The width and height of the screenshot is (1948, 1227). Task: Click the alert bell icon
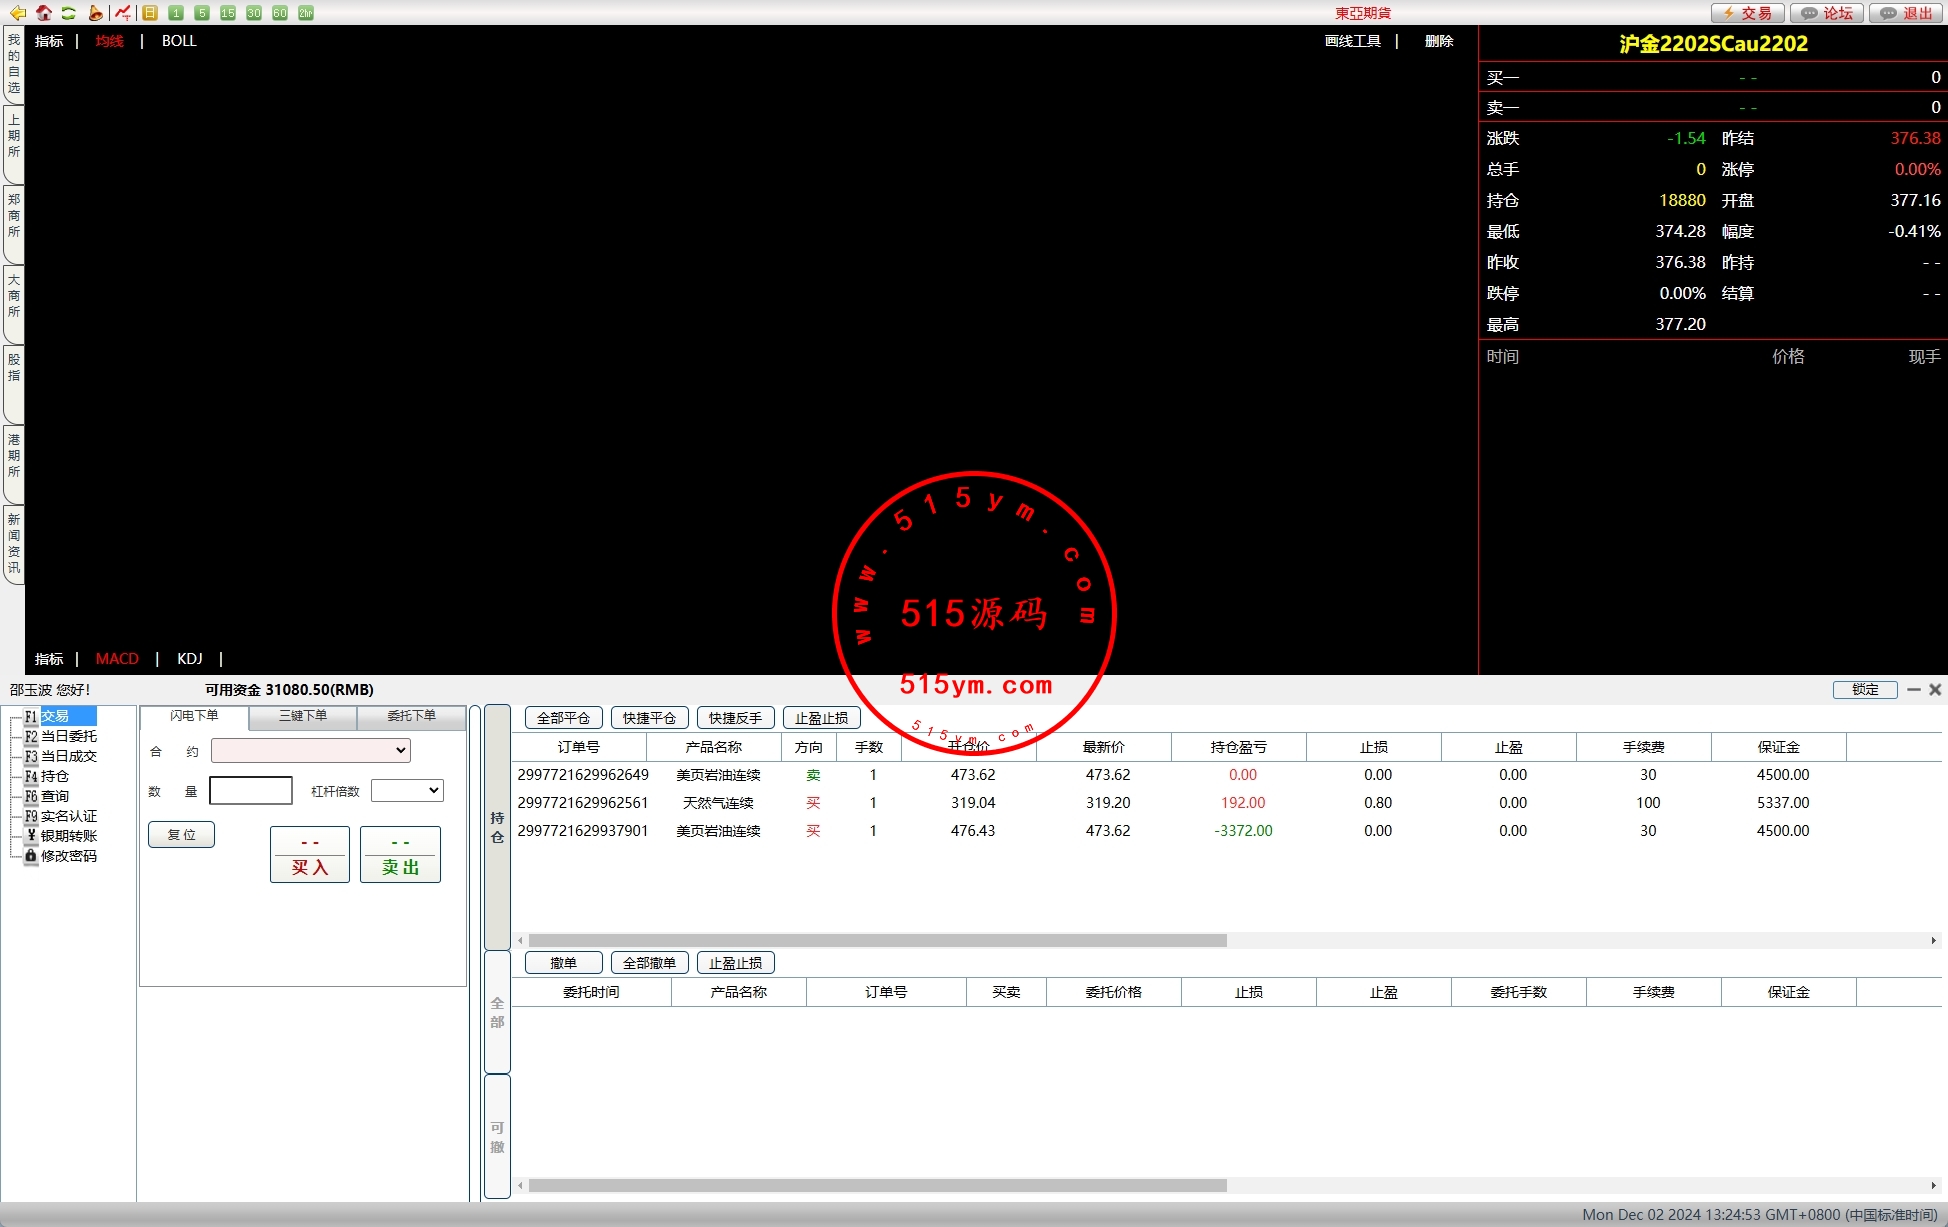pyautogui.click(x=95, y=13)
